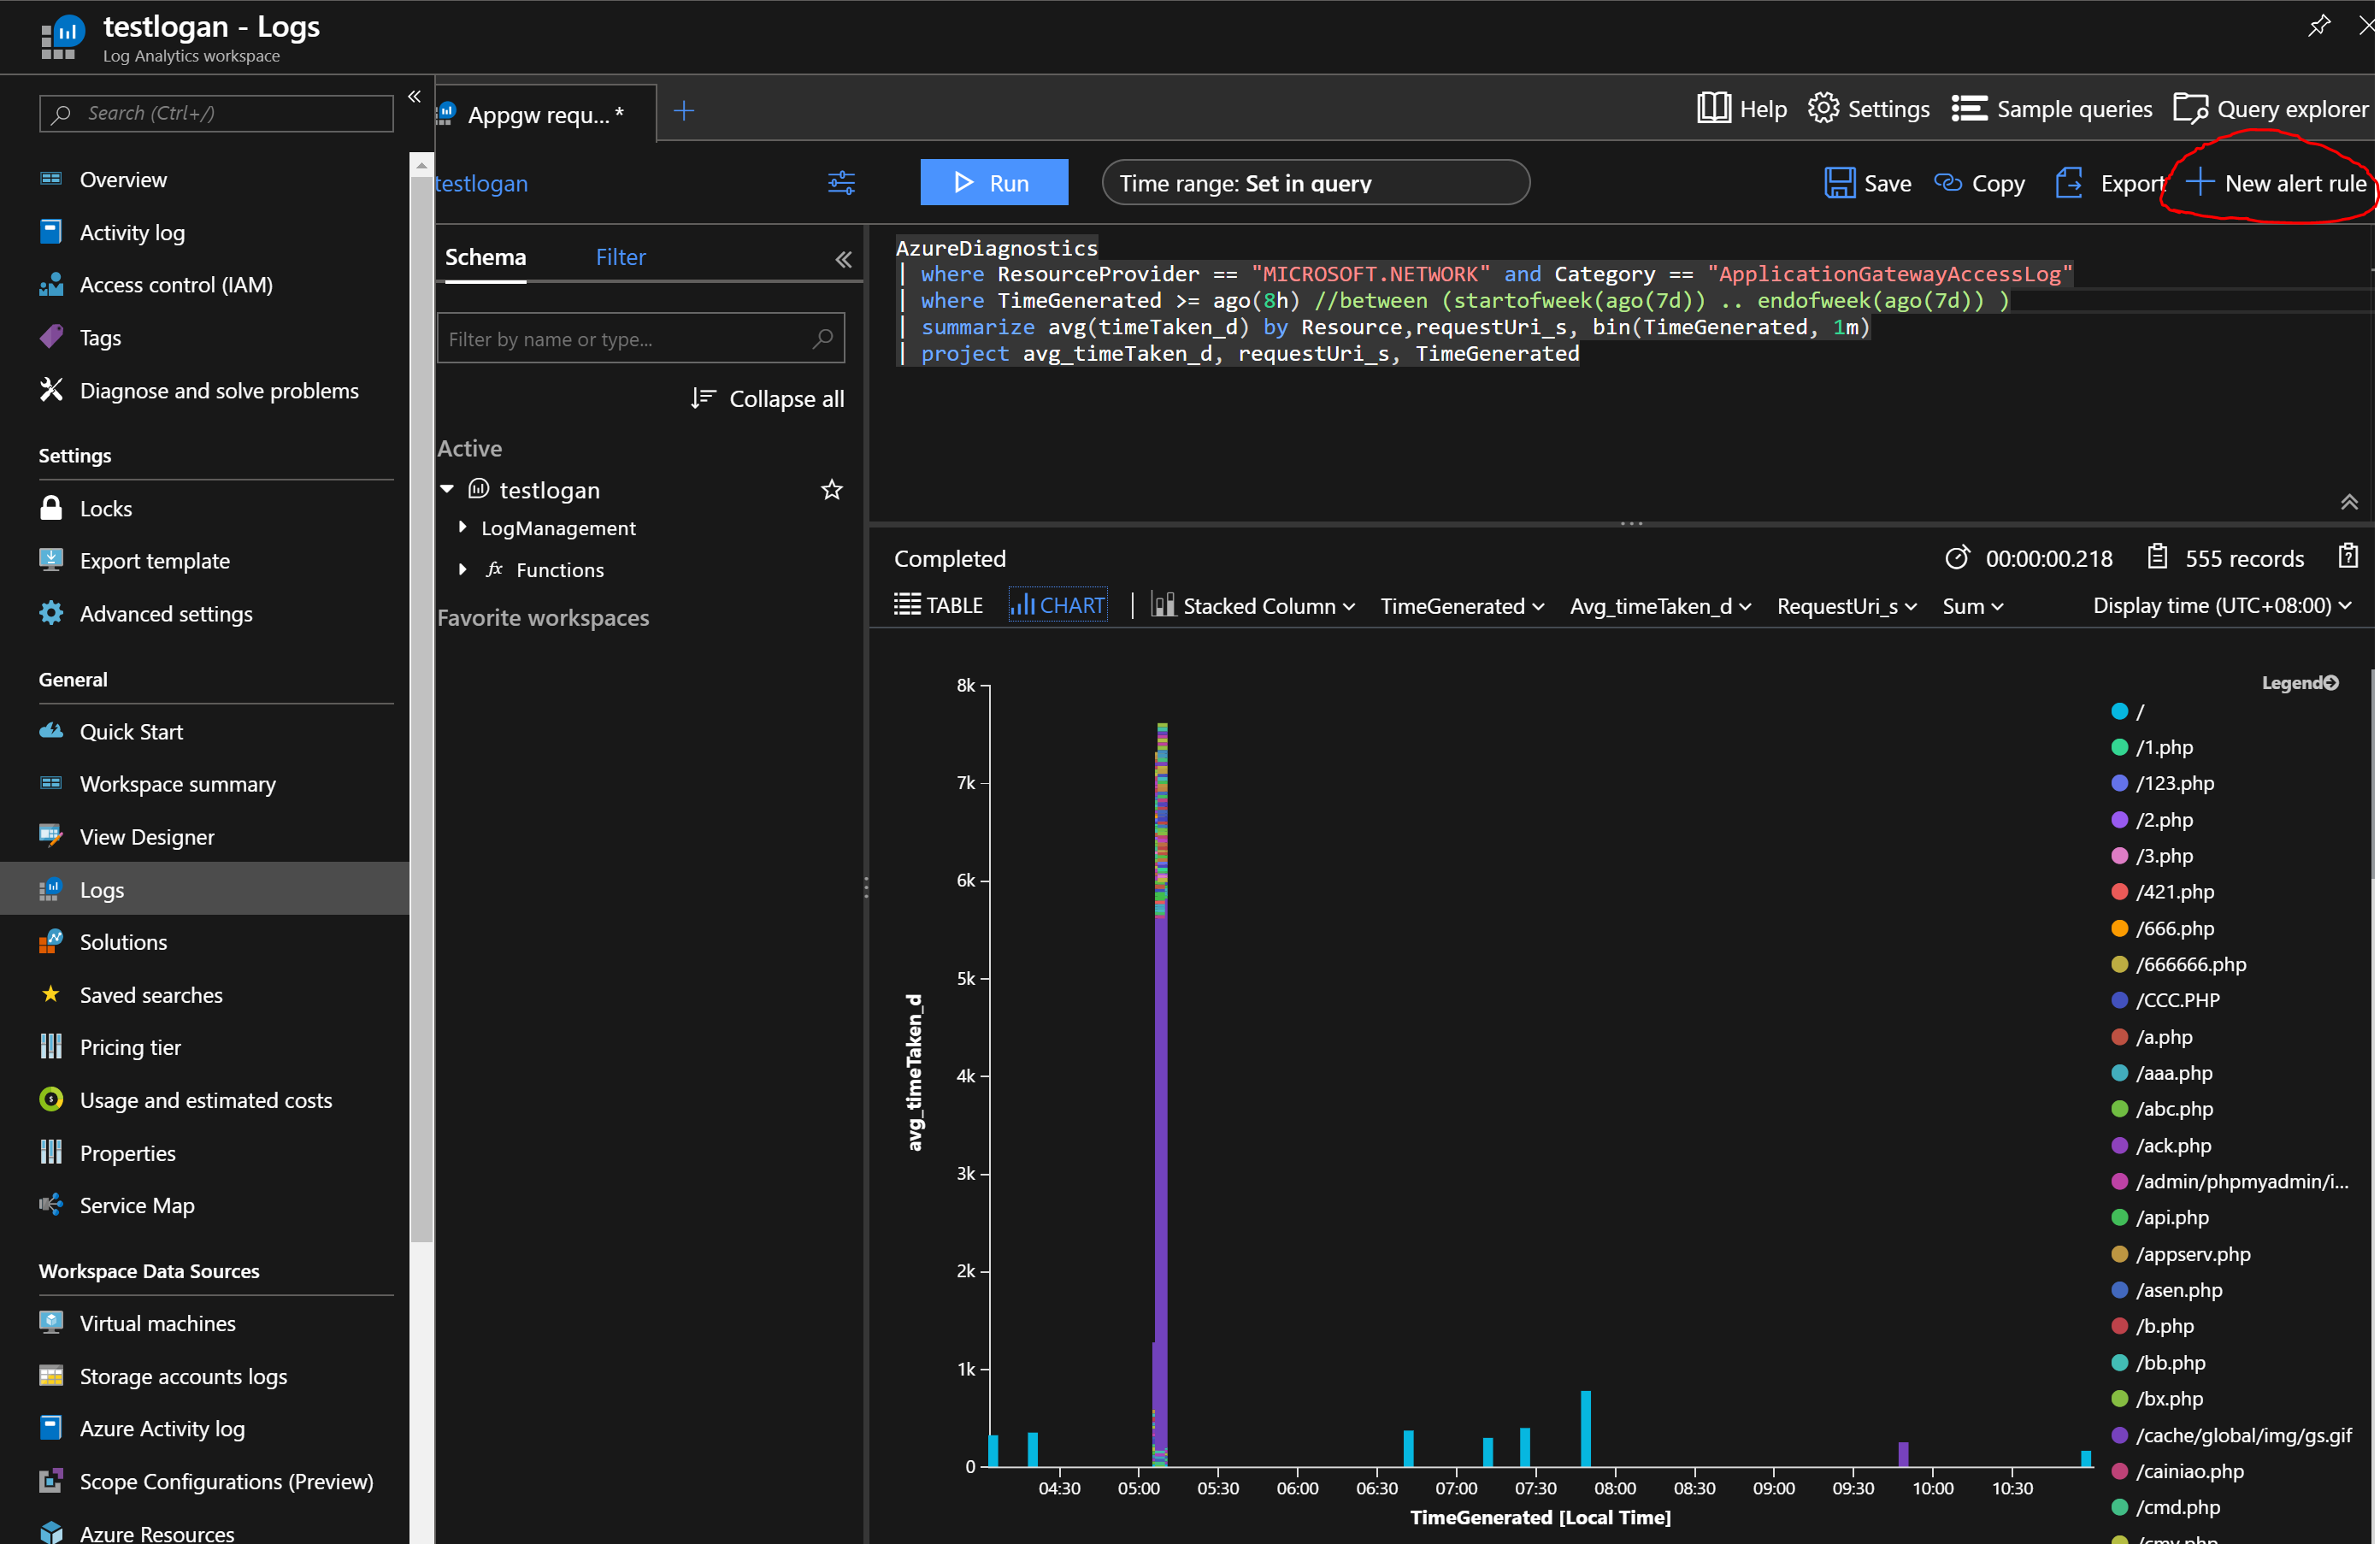Open Sample queries list
Screen dimensions: 2380x1544
pyautogui.click(x=2051, y=109)
